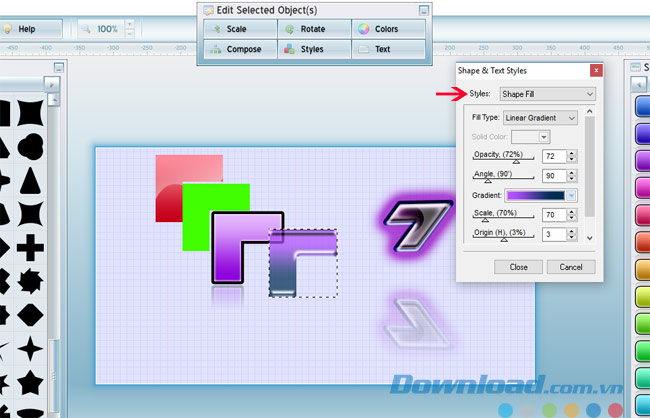Screen dimensions: 650x418
Task: Pick the spiky burst shape
Action: pyautogui.click(x=30, y=281)
